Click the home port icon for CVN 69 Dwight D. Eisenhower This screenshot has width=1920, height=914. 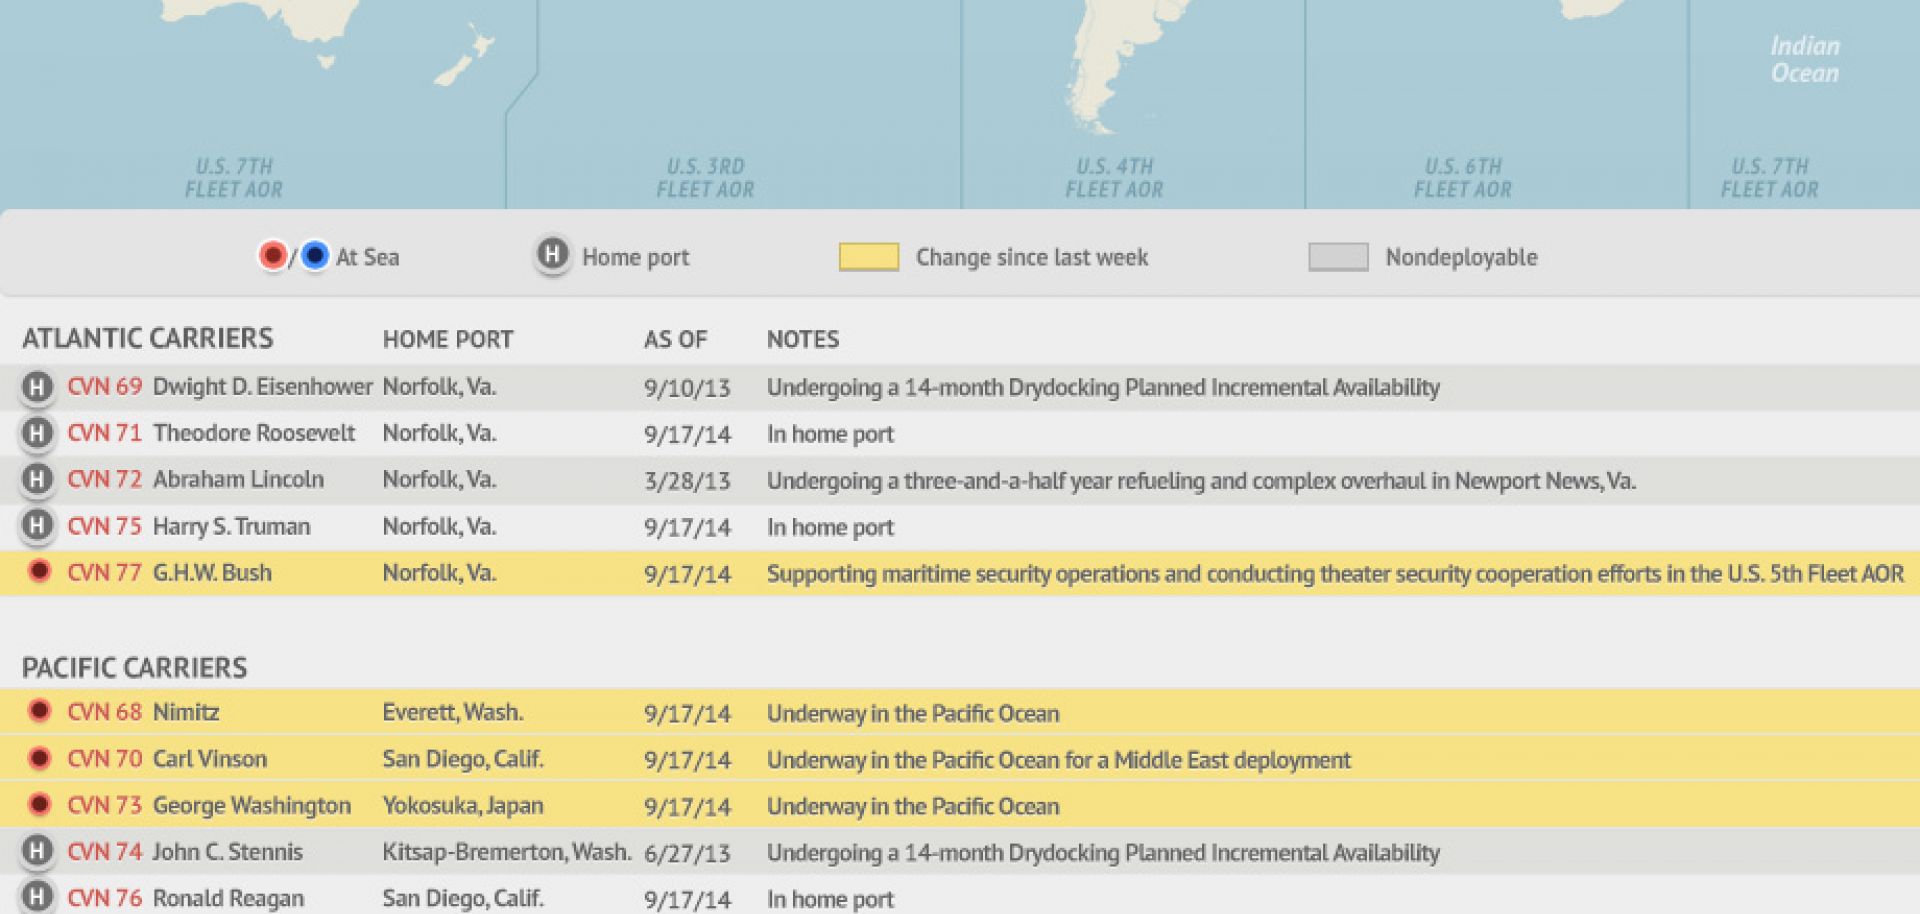tap(37, 387)
